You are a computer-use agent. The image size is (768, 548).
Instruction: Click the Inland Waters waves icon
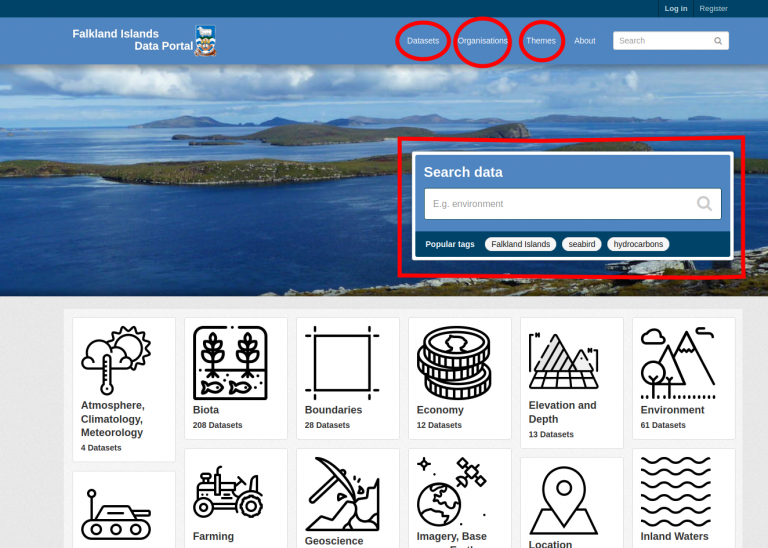(678, 490)
